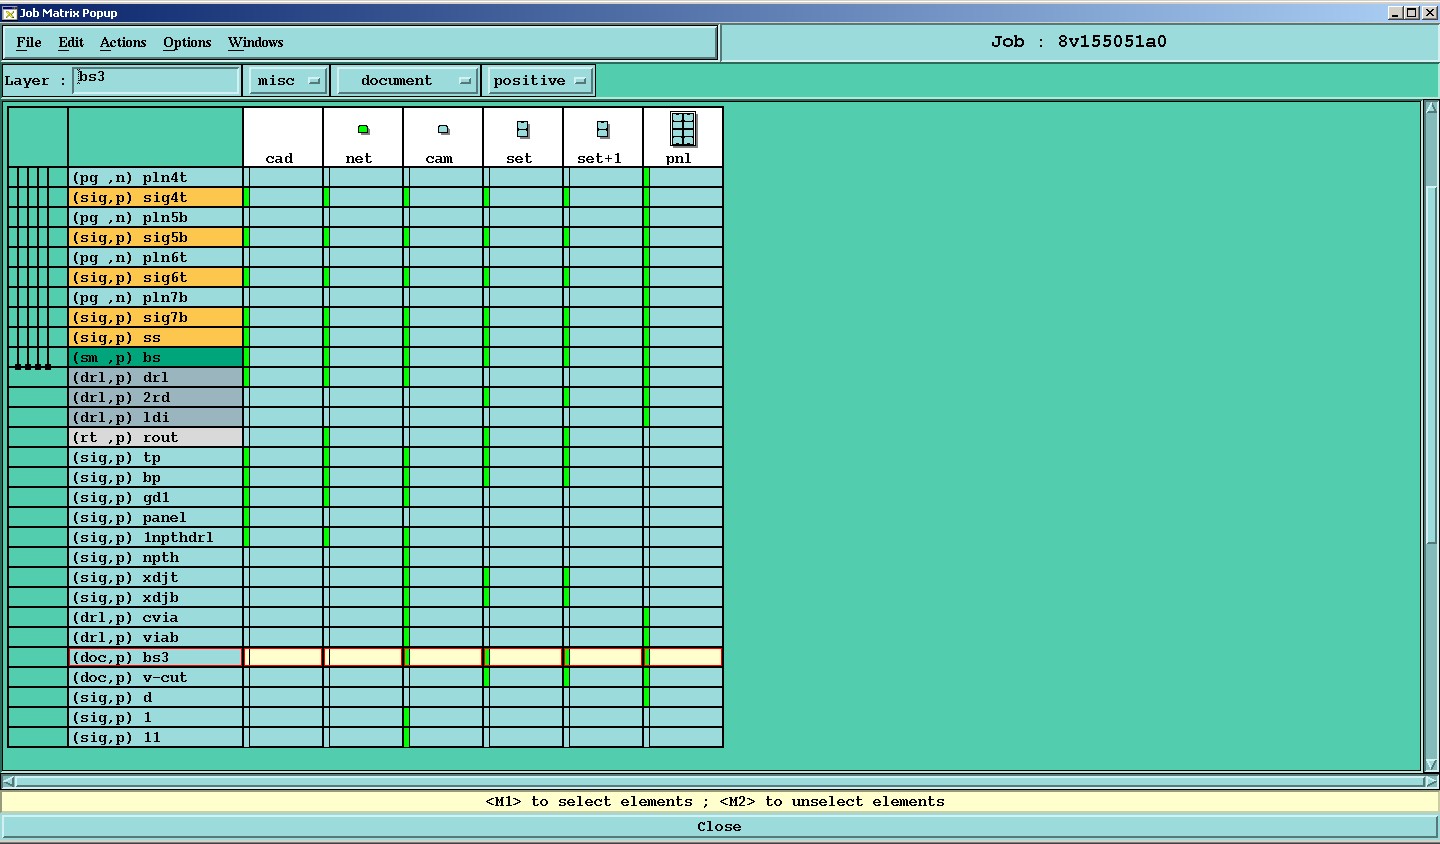Select the cad step column header
Viewport: 1440px width, 844px height.
(x=283, y=138)
